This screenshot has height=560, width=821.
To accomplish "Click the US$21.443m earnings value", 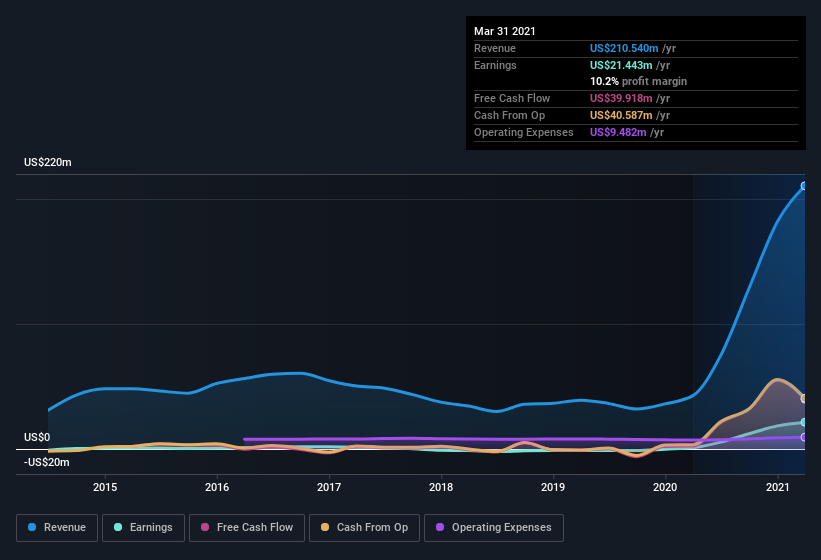I will (x=621, y=65).
